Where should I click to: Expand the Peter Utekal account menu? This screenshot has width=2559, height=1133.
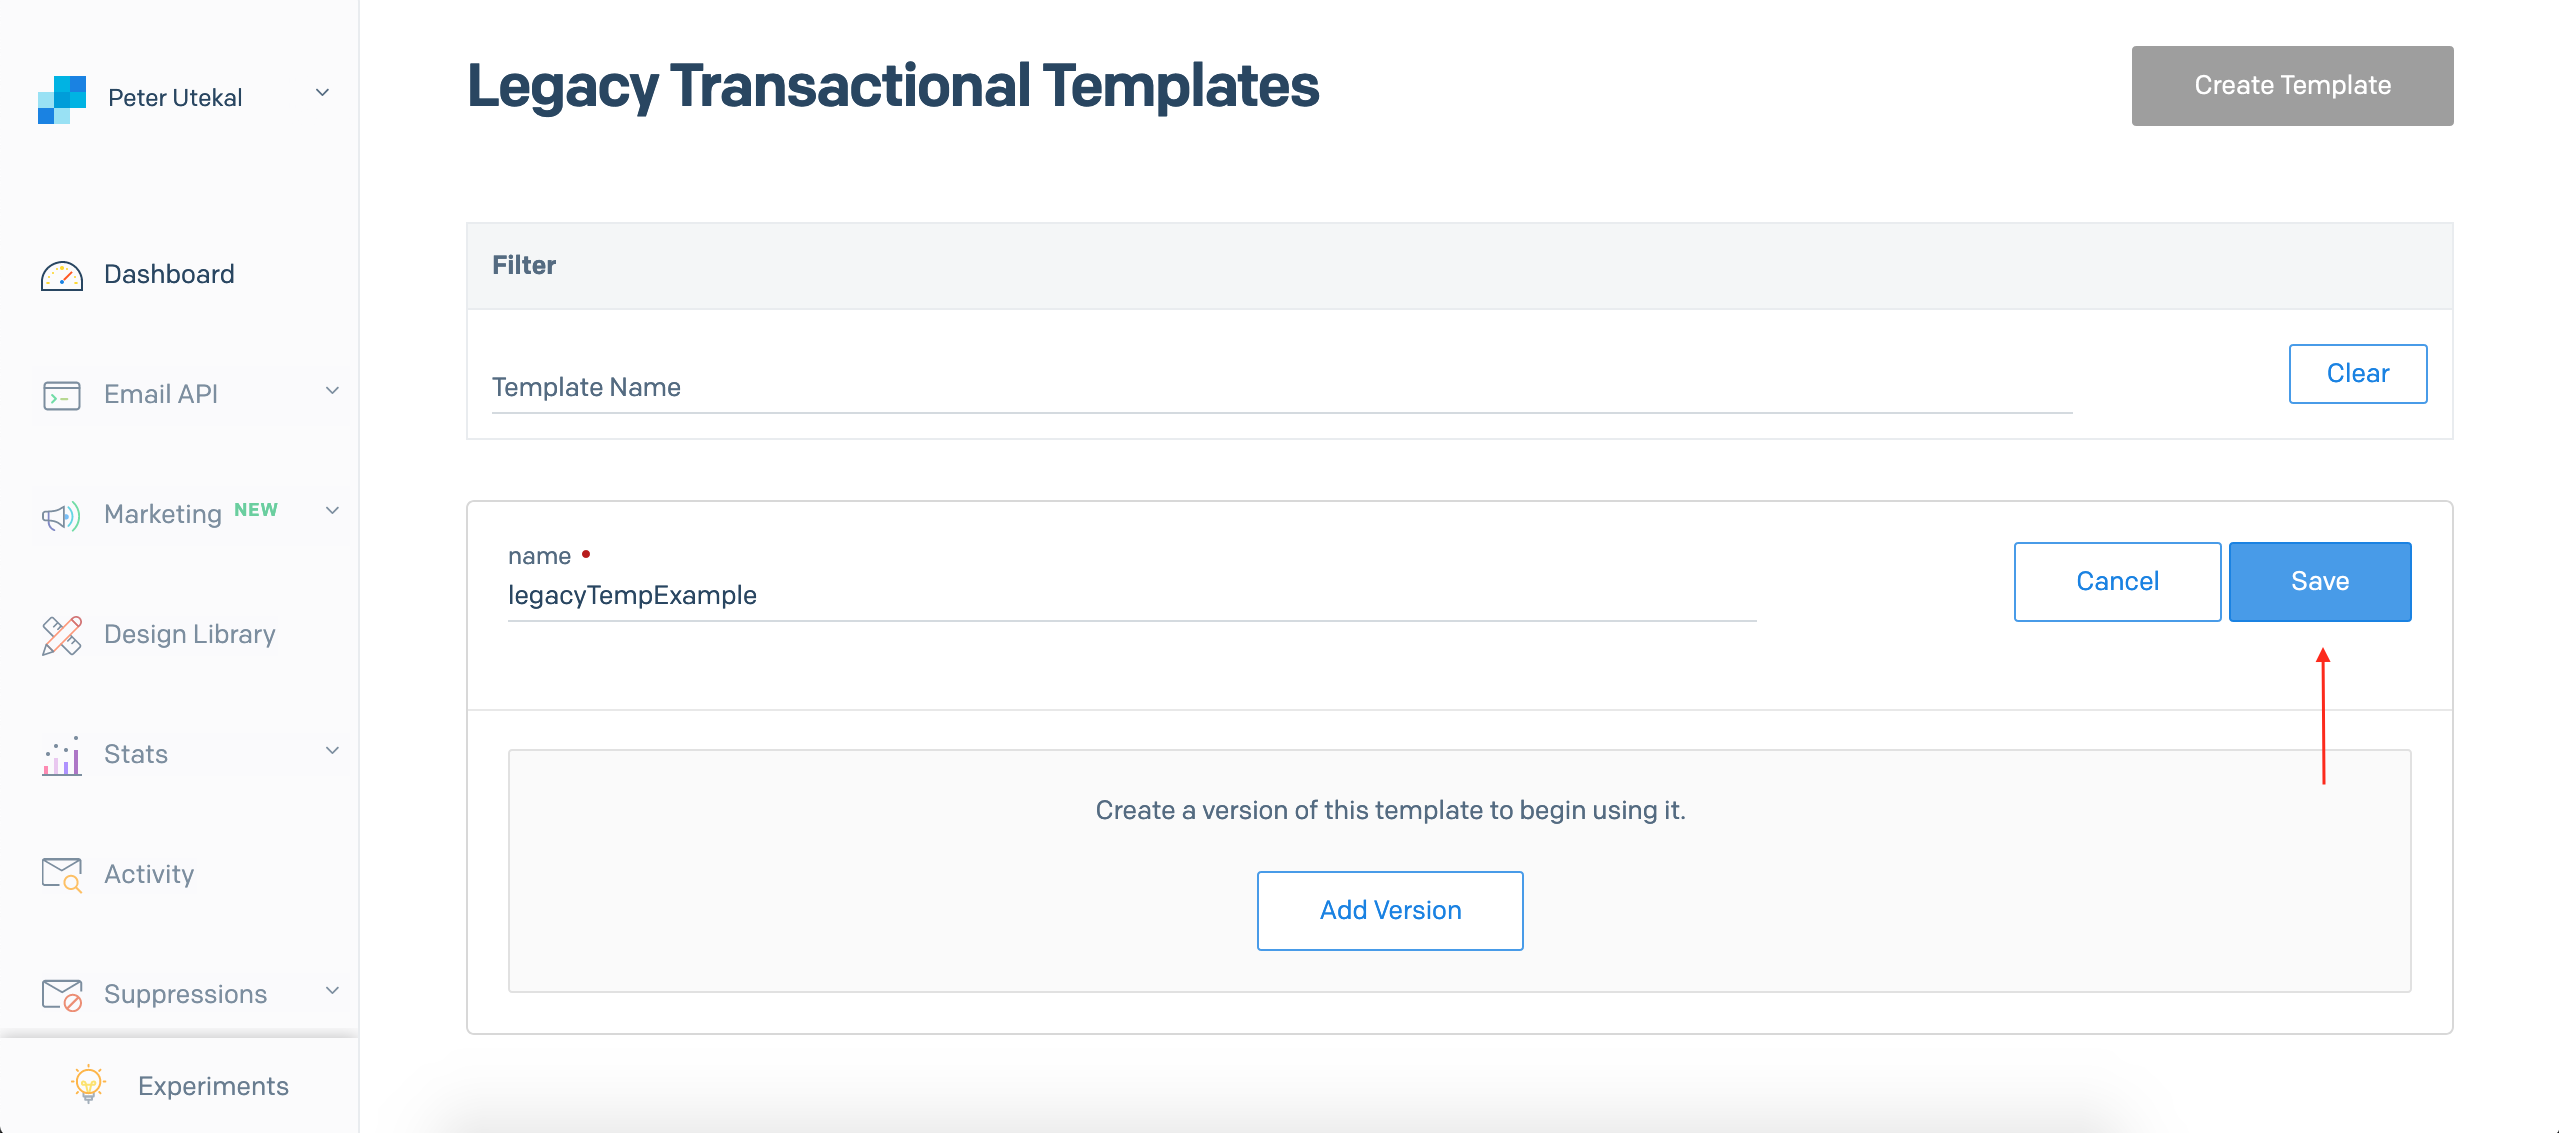(320, 92)
